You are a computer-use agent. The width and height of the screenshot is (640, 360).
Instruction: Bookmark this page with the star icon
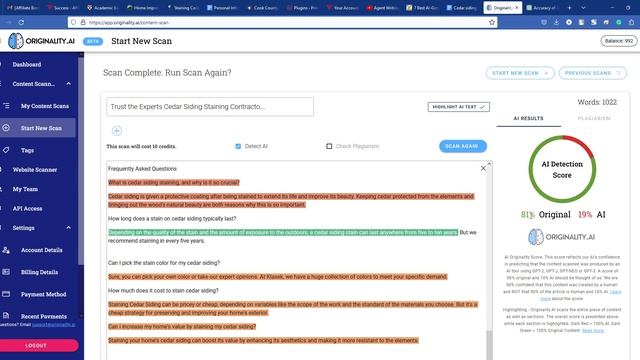pos(492,22)
